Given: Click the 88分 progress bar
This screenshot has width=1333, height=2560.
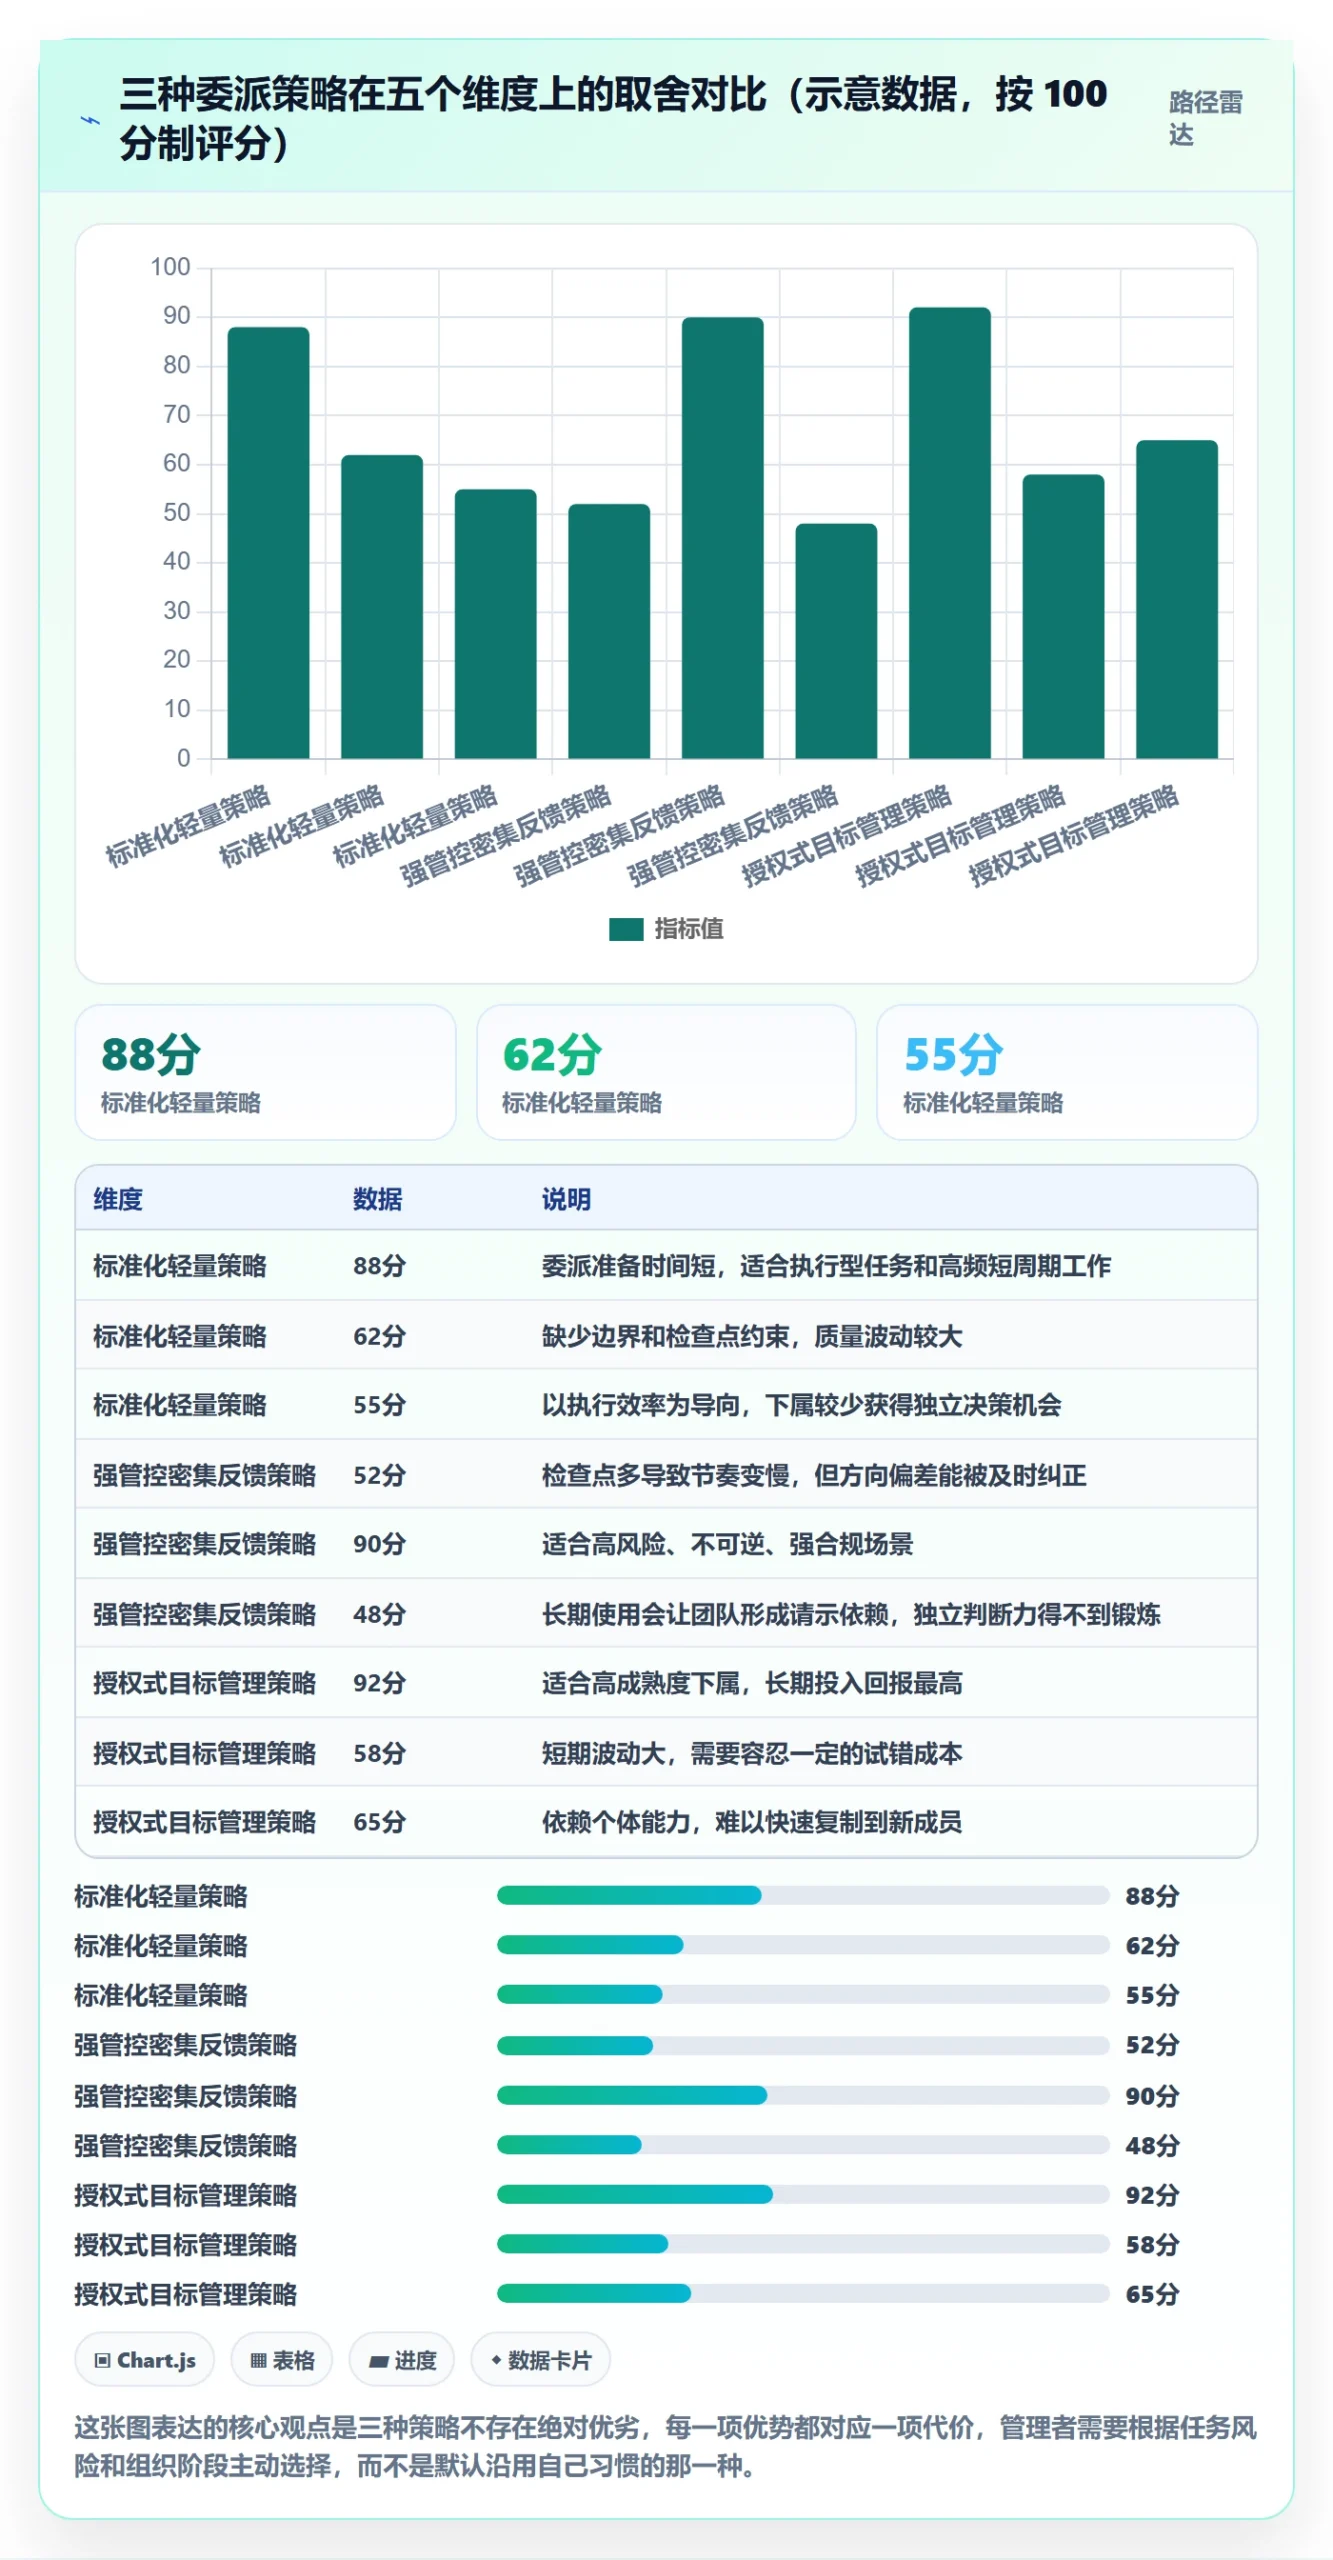Looking at the screenshot, I should coord(803,1895).
